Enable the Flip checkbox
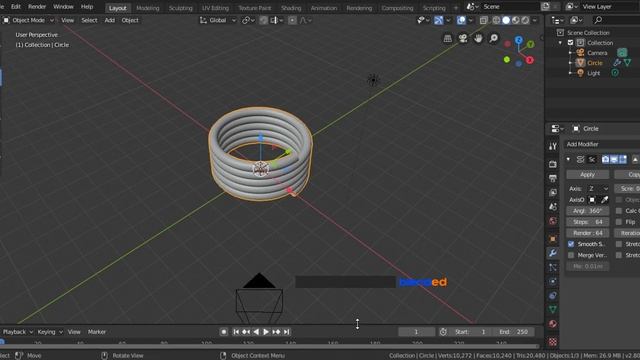640x360 pixels. point(619,222)
